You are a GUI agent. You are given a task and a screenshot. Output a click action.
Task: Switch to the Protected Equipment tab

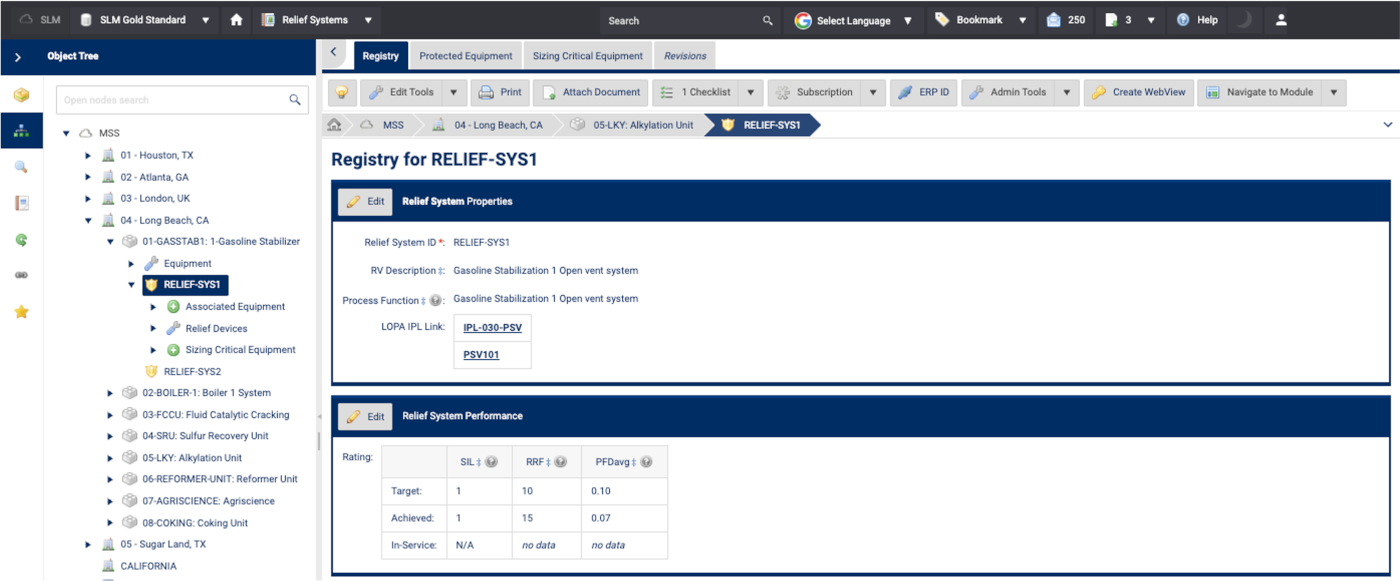coord(465,56)
